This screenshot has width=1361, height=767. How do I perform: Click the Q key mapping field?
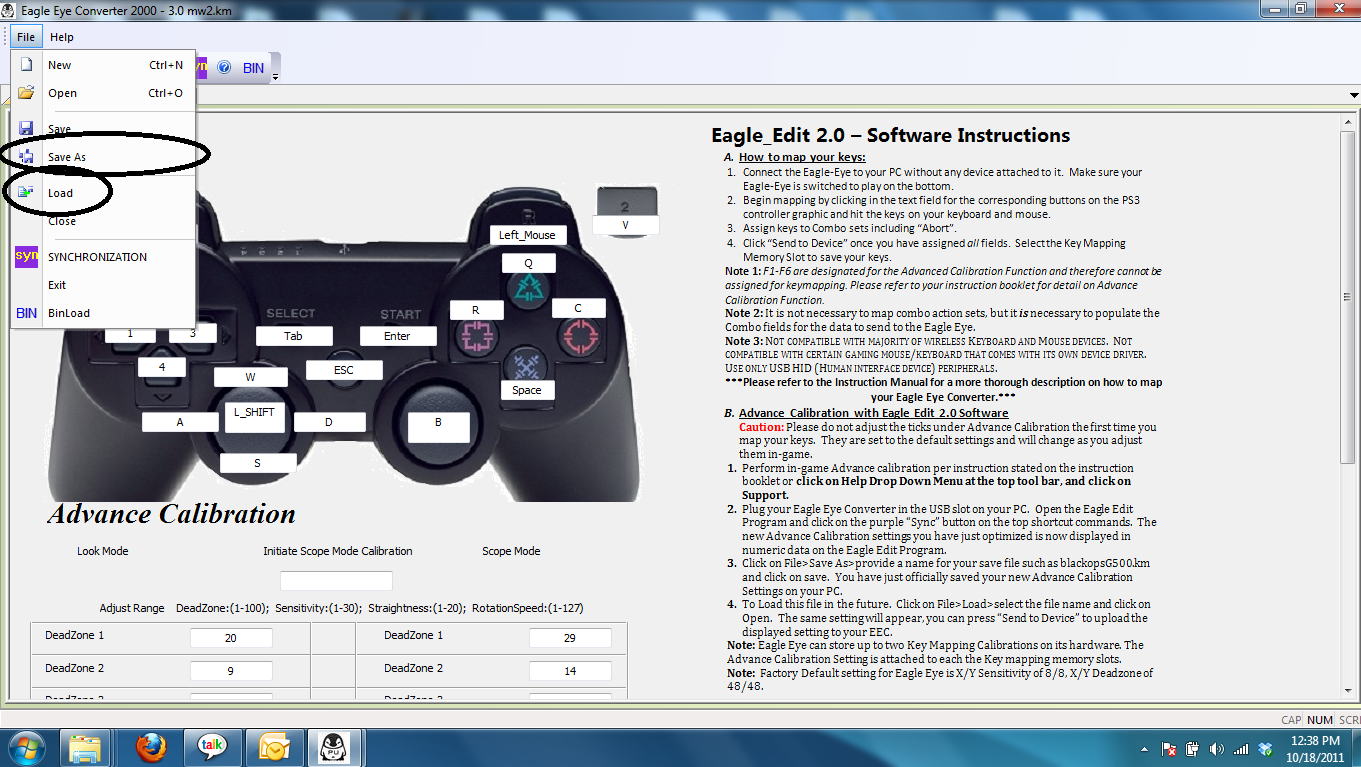click(x=529, y=263)
